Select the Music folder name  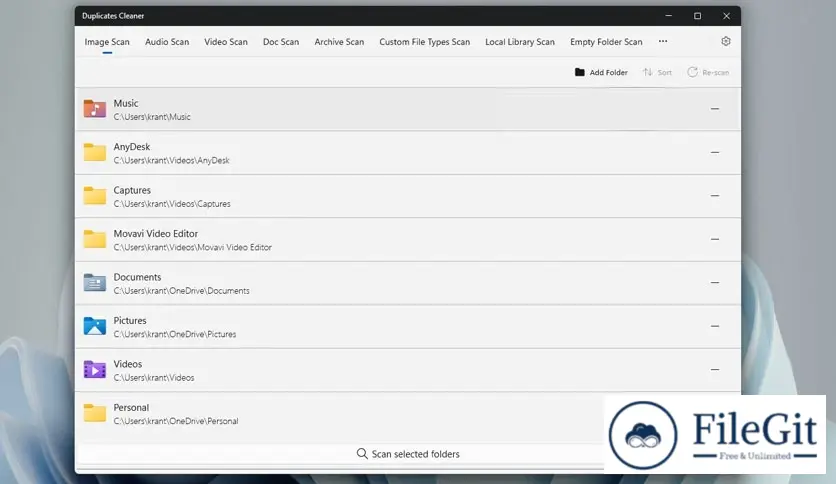126,103
